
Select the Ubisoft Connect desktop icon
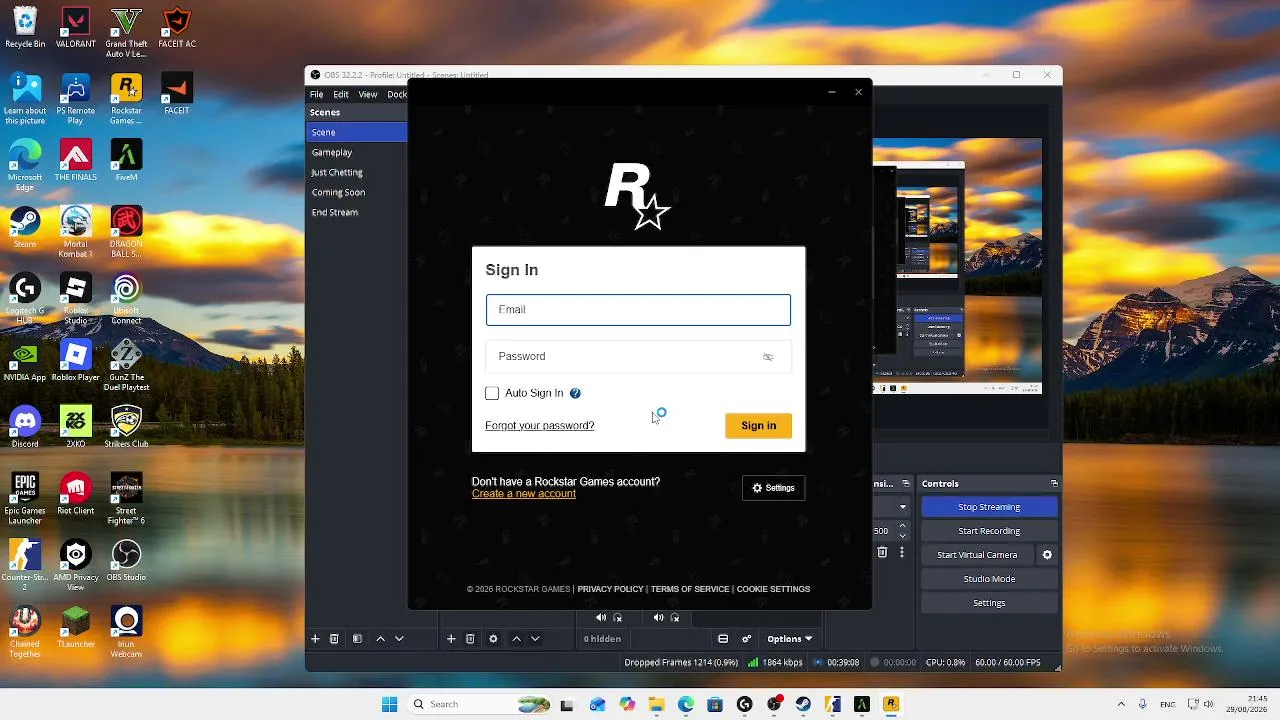click(x=126, y=299)
